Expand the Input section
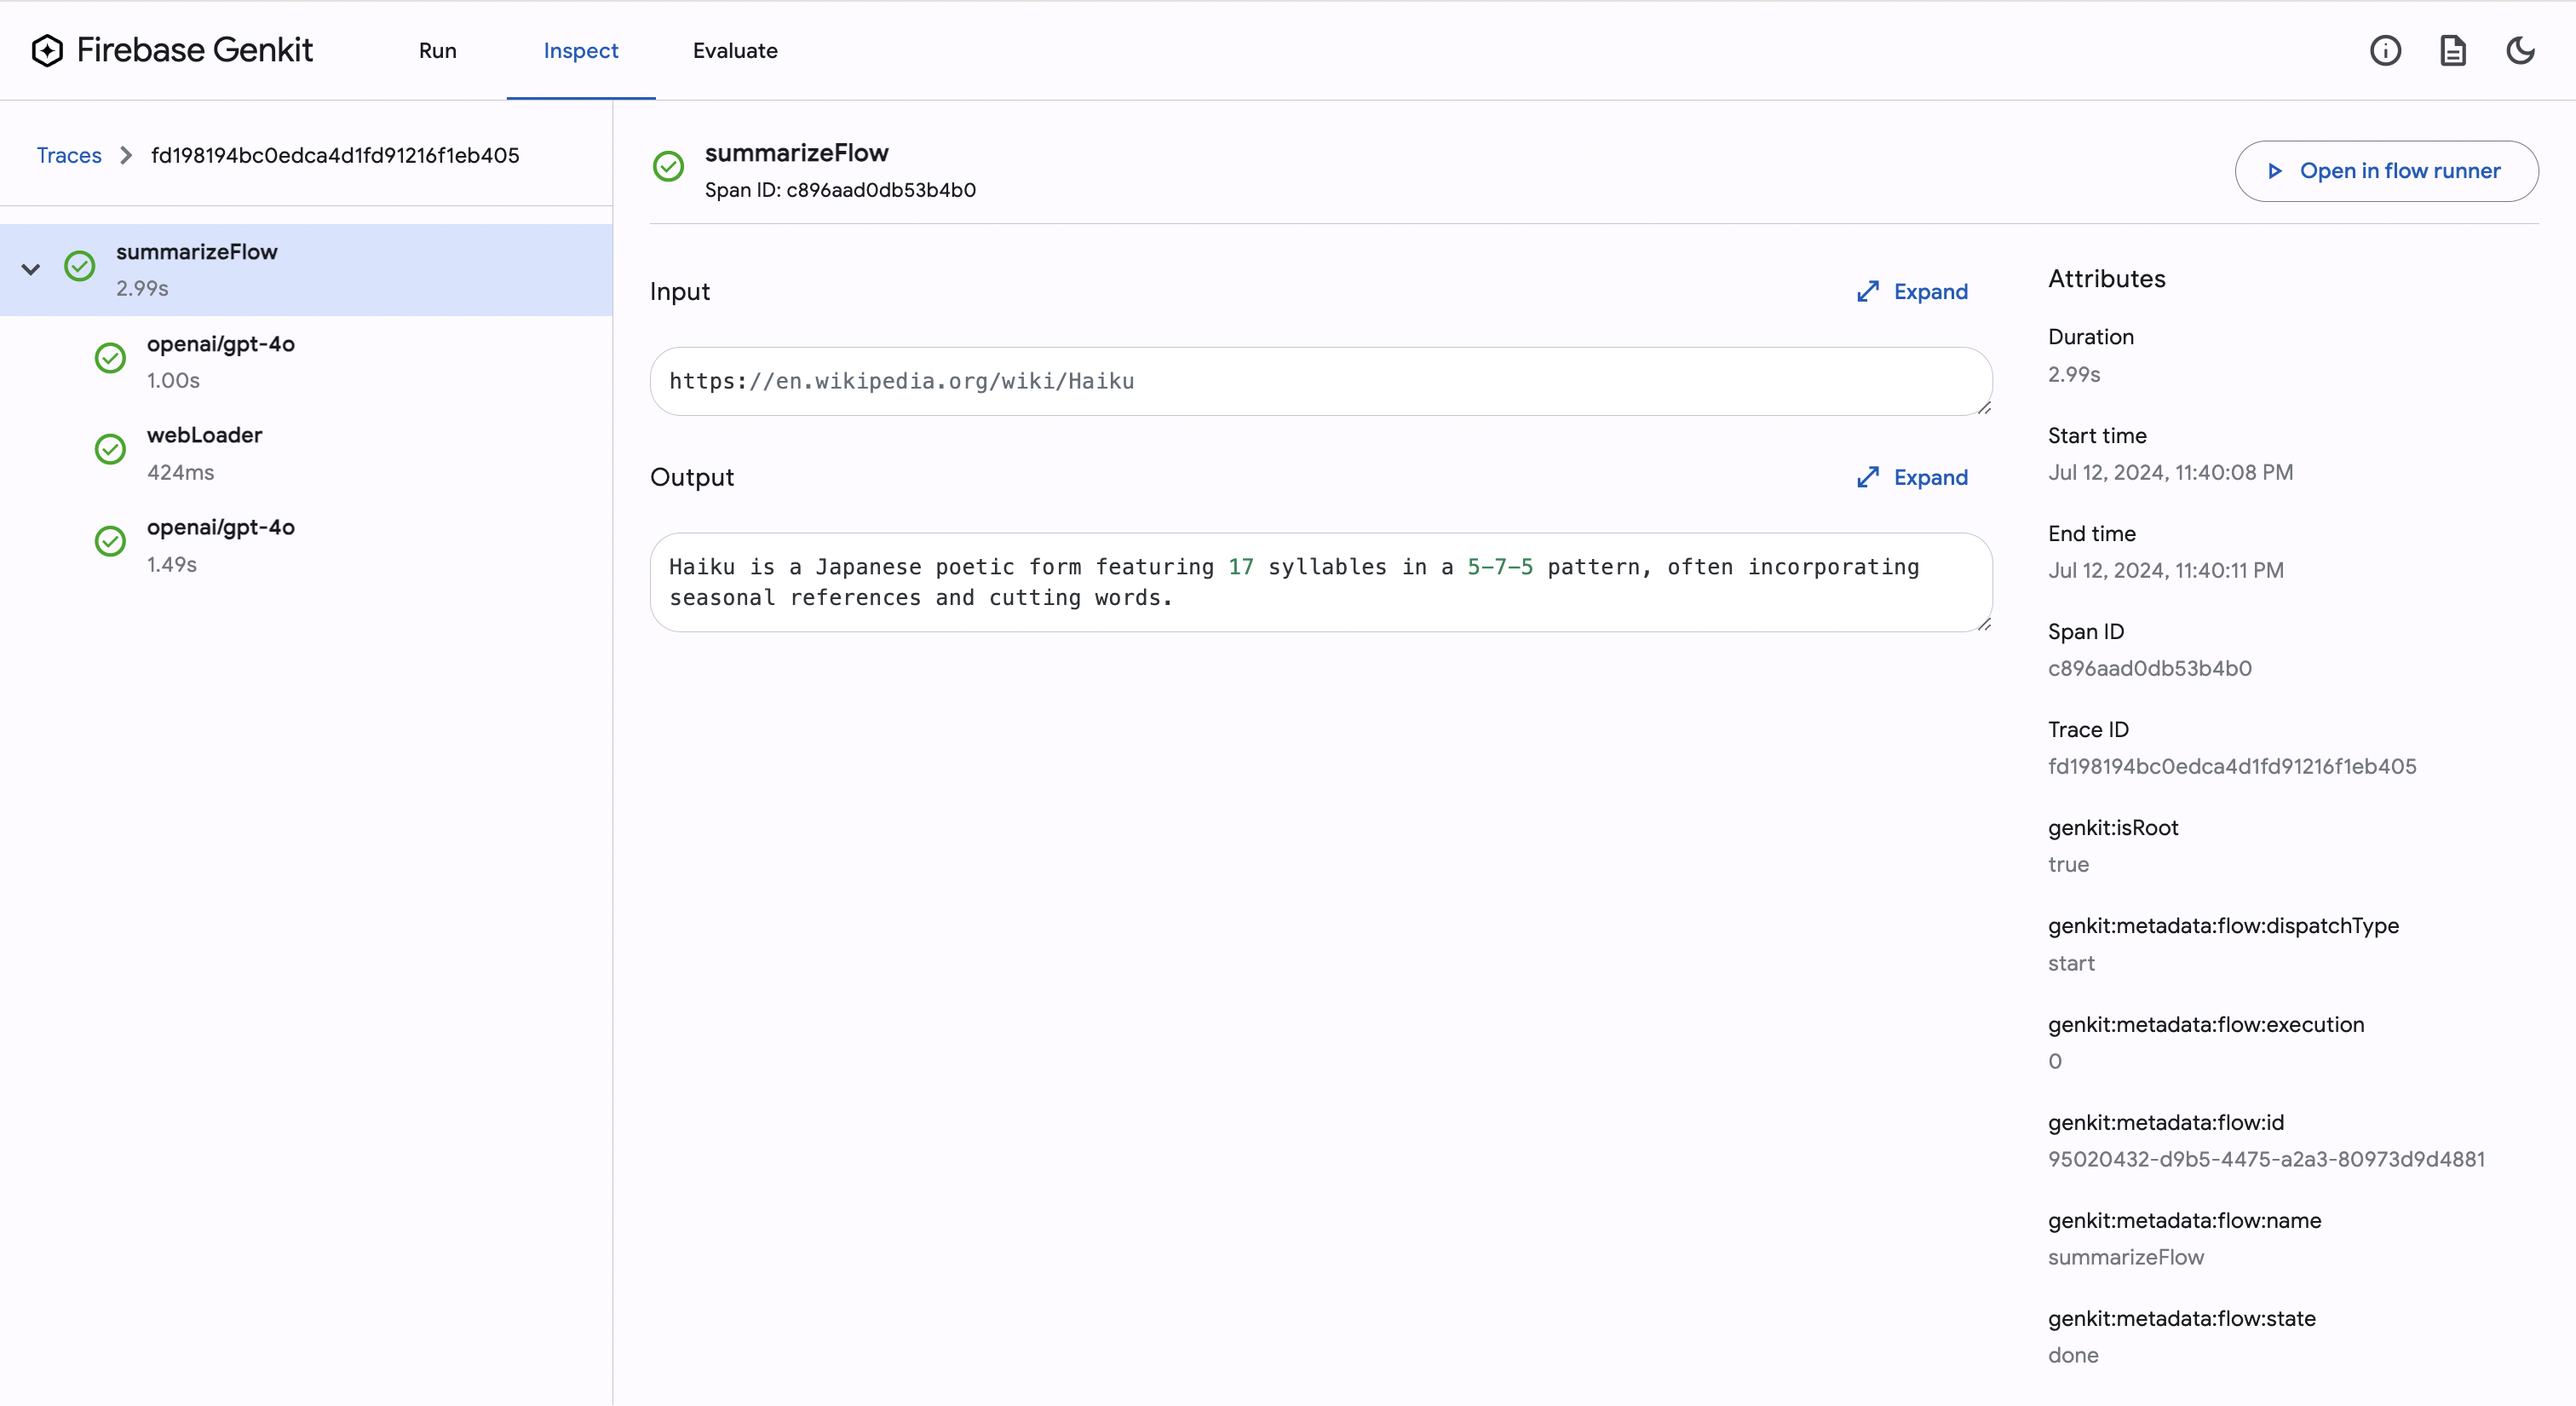The width and height of the screenshot is (2576, 1406). tap(1912, 291)
